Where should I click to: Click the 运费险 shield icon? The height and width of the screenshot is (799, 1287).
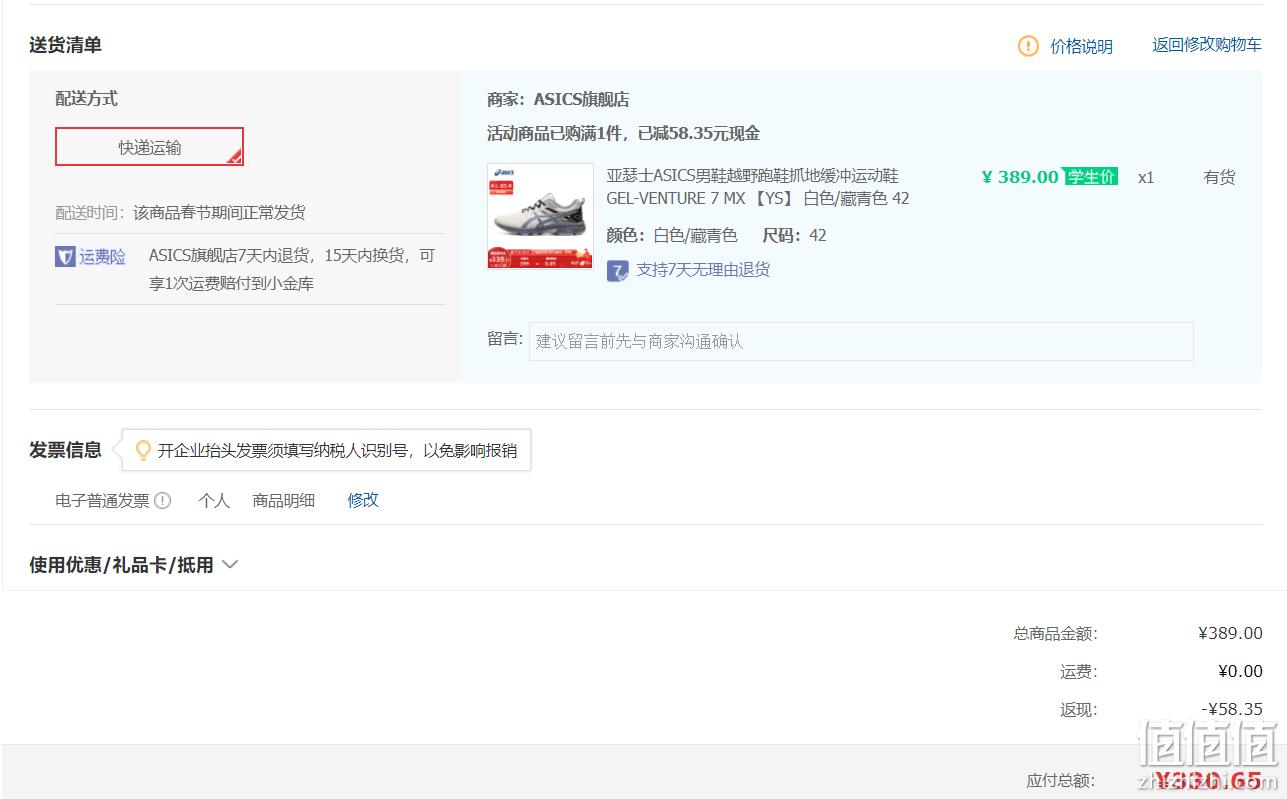(x=65, y=257)
